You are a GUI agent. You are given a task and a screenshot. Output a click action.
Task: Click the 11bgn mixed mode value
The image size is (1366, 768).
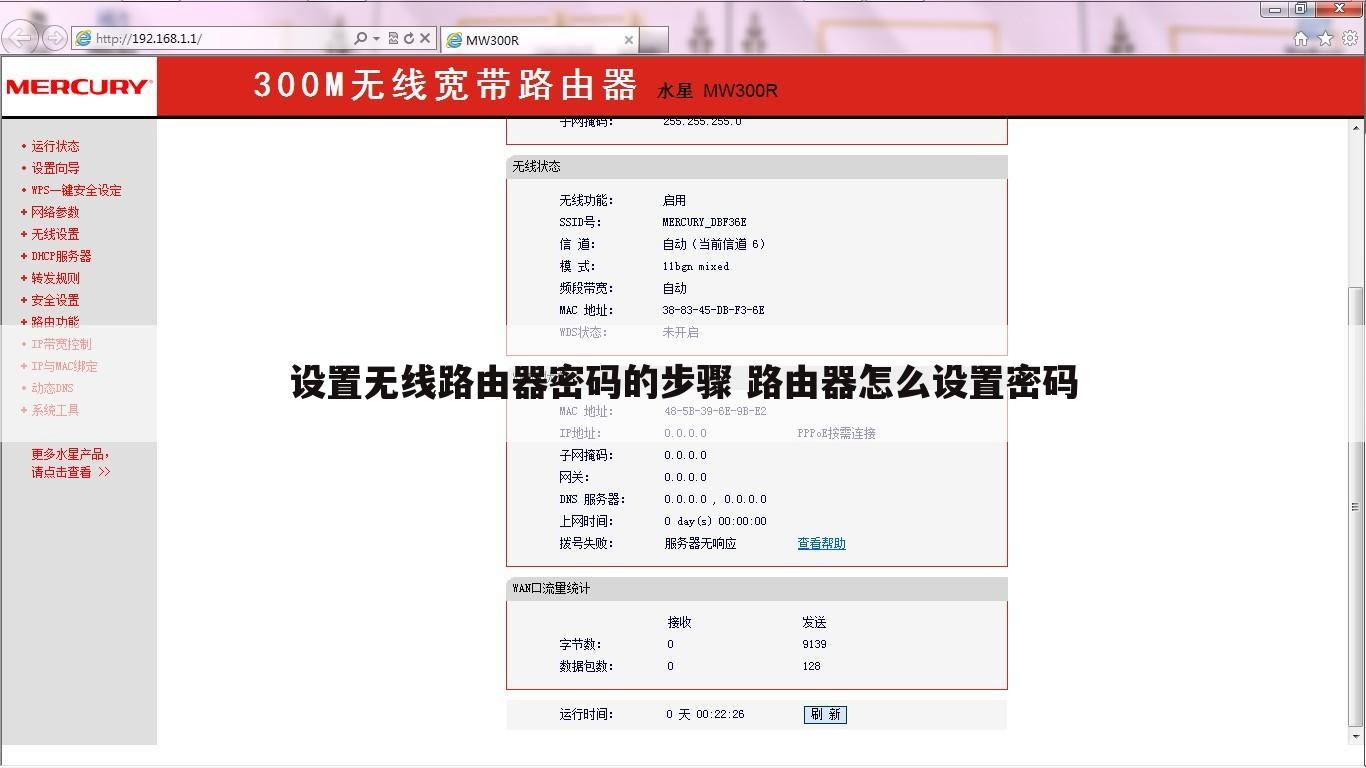[695, 266]
